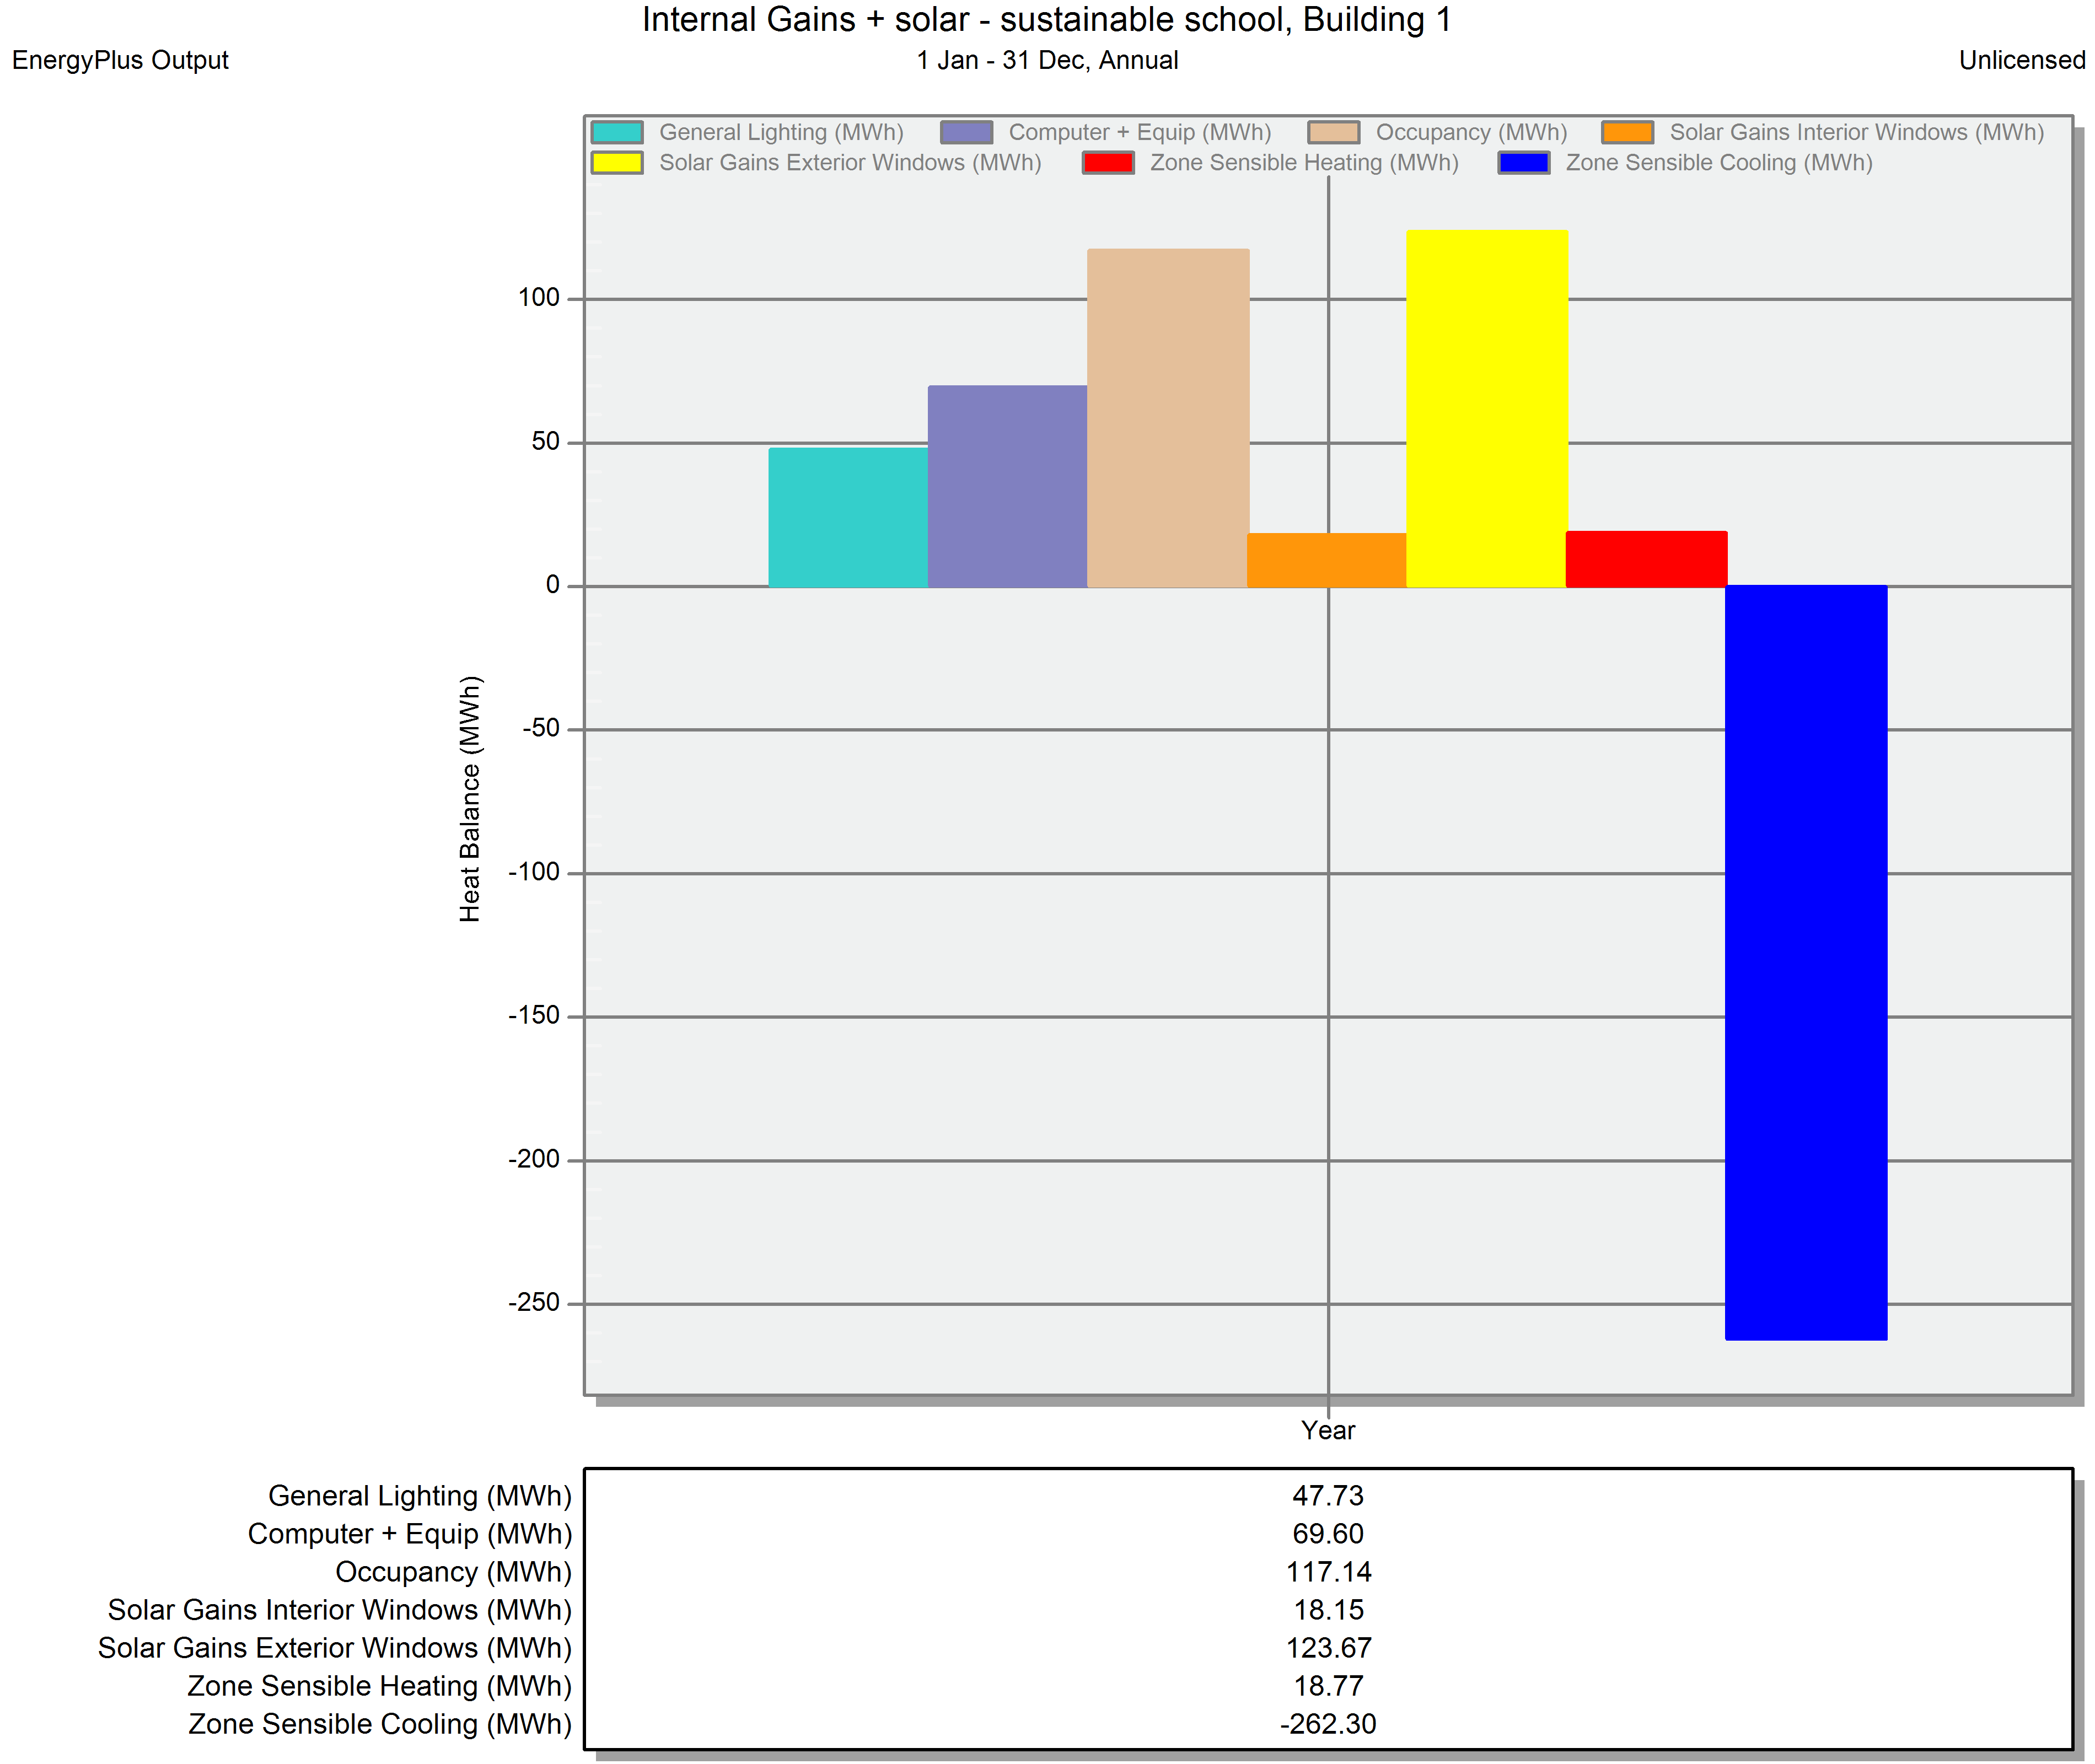This screenshot has width=2095, height=1764.
Task: Select the Computer + Equip legend label
Action: point(1140,132)
